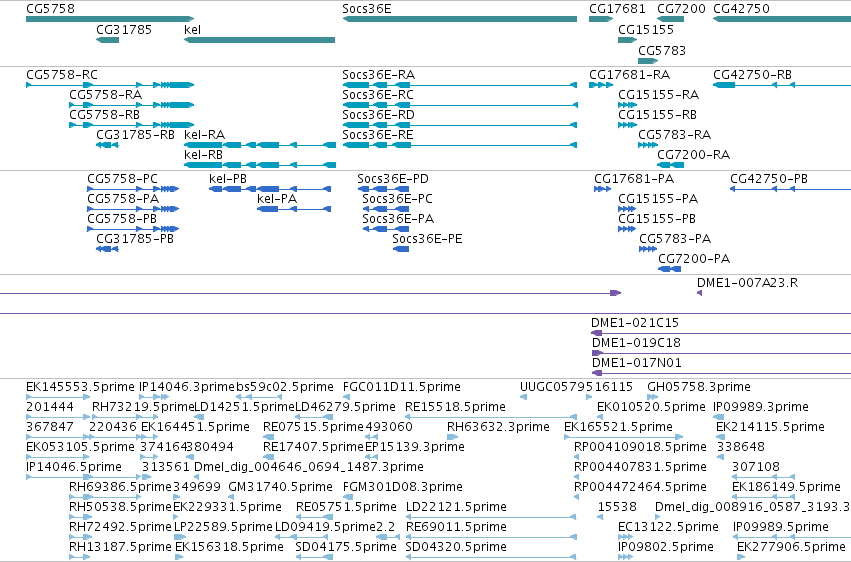Select transcript CG5758-RA
This screenshot has height=562, width=851.
click(131, 105)
